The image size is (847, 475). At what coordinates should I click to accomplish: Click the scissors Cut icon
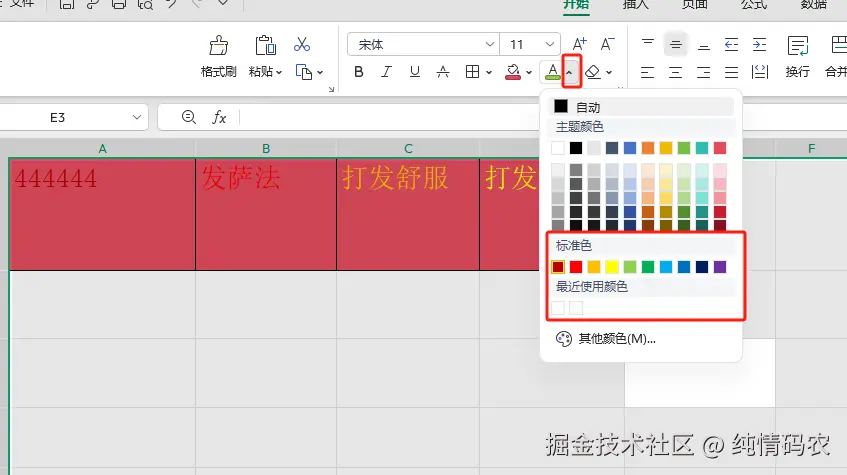coord(302,44)
